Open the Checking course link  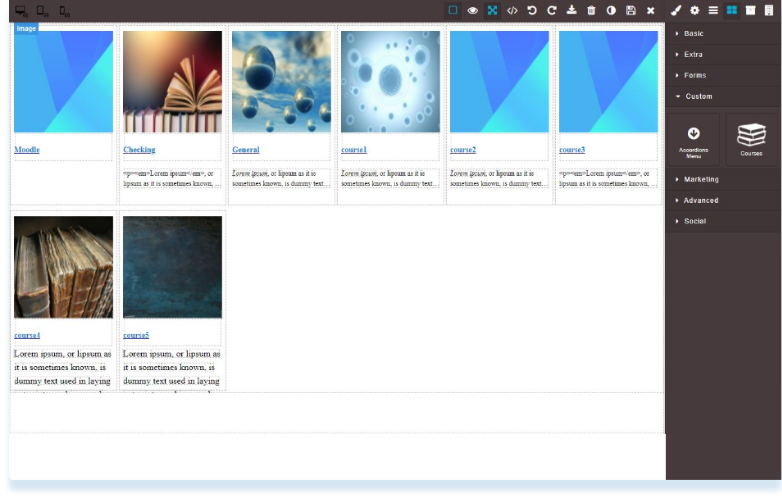139,150
